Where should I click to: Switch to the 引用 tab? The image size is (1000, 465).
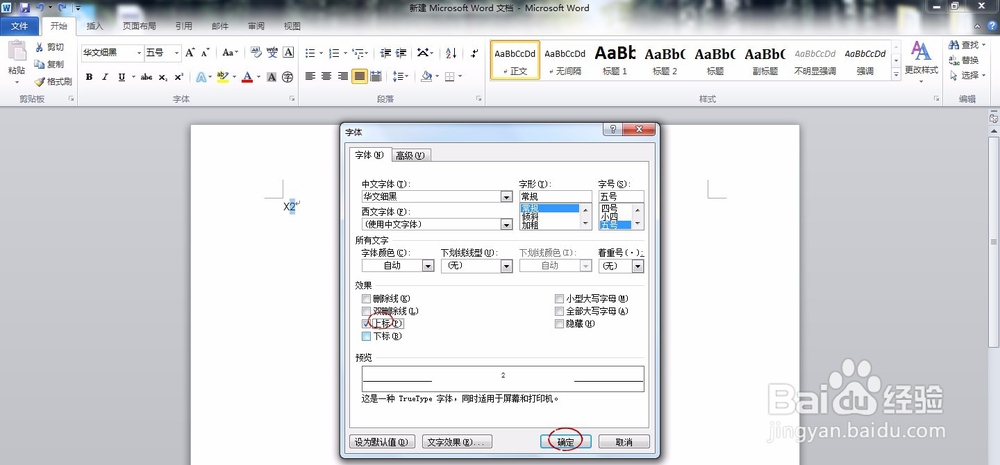(x=184, y=26)
